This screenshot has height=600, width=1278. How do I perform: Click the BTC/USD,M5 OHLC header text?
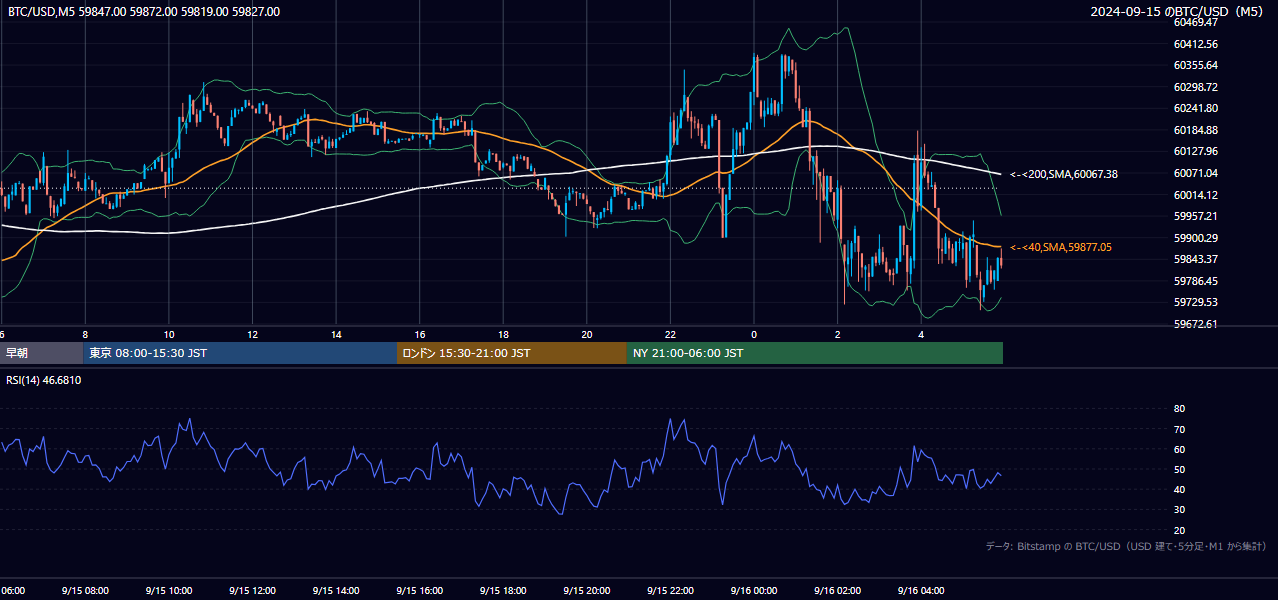pos(144,12)
